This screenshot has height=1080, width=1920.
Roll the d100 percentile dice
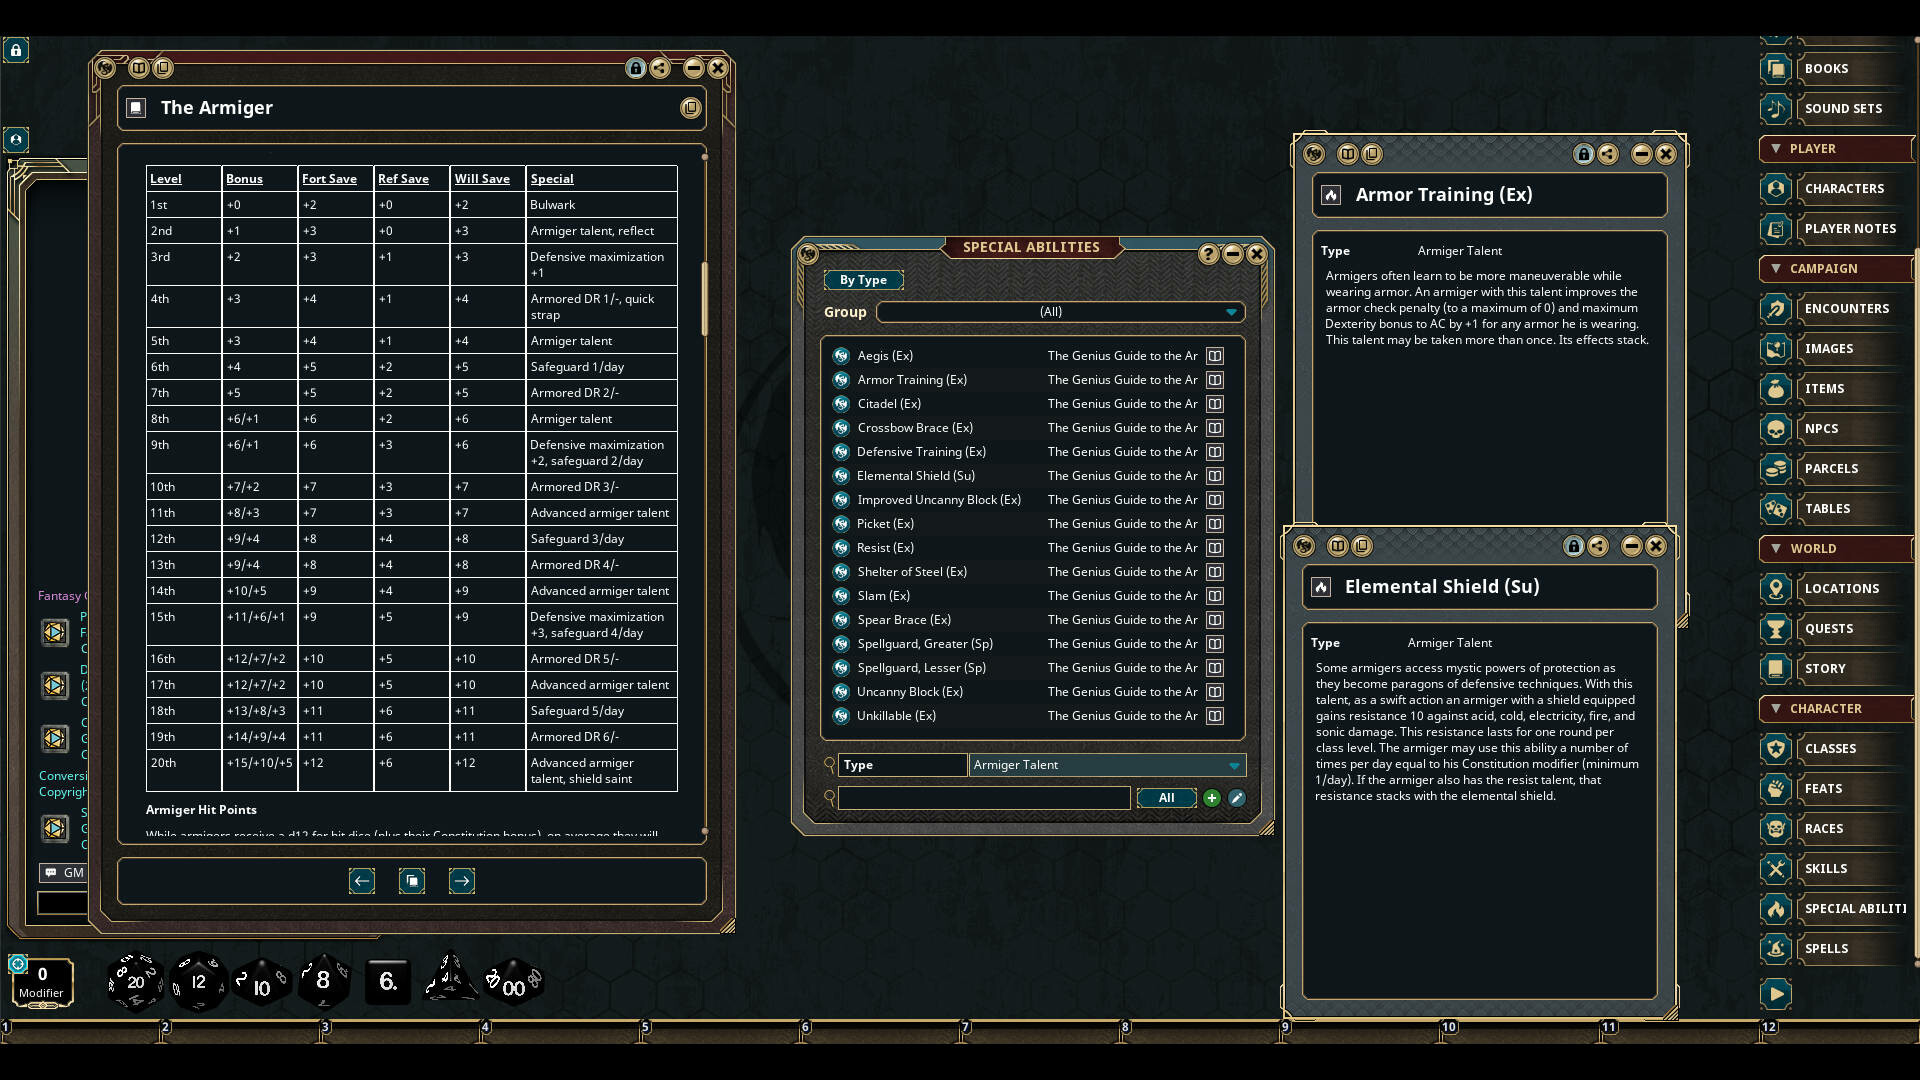(x=512, y=981)
